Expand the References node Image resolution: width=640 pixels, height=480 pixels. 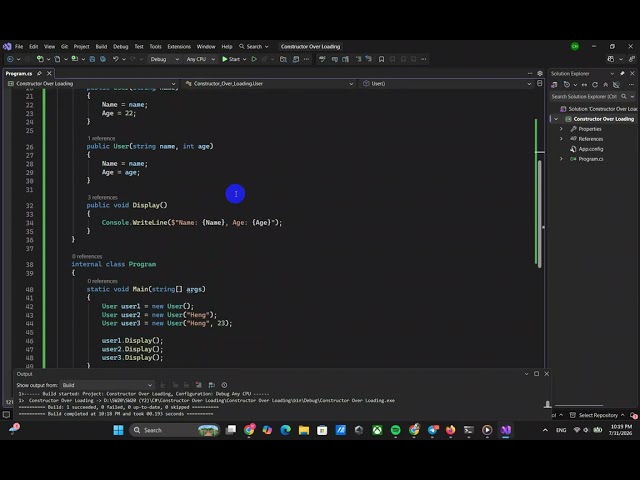(561, 139)
